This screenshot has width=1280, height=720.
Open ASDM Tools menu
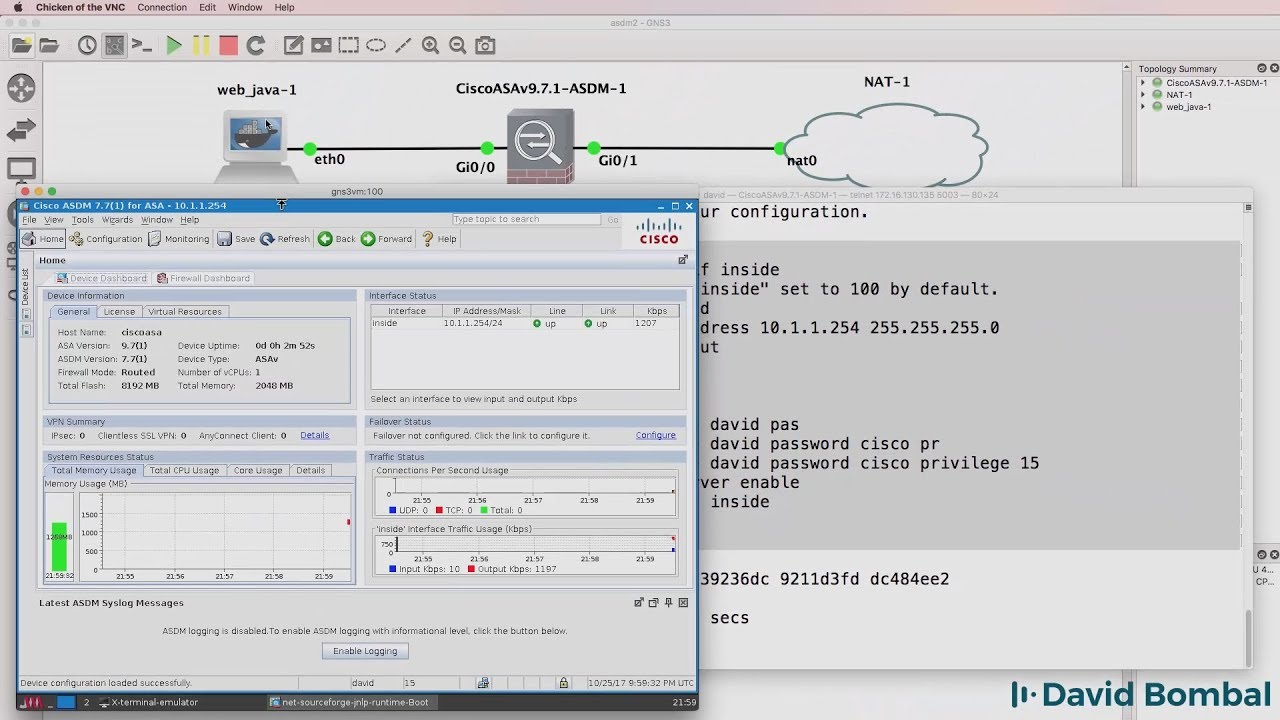83,220
